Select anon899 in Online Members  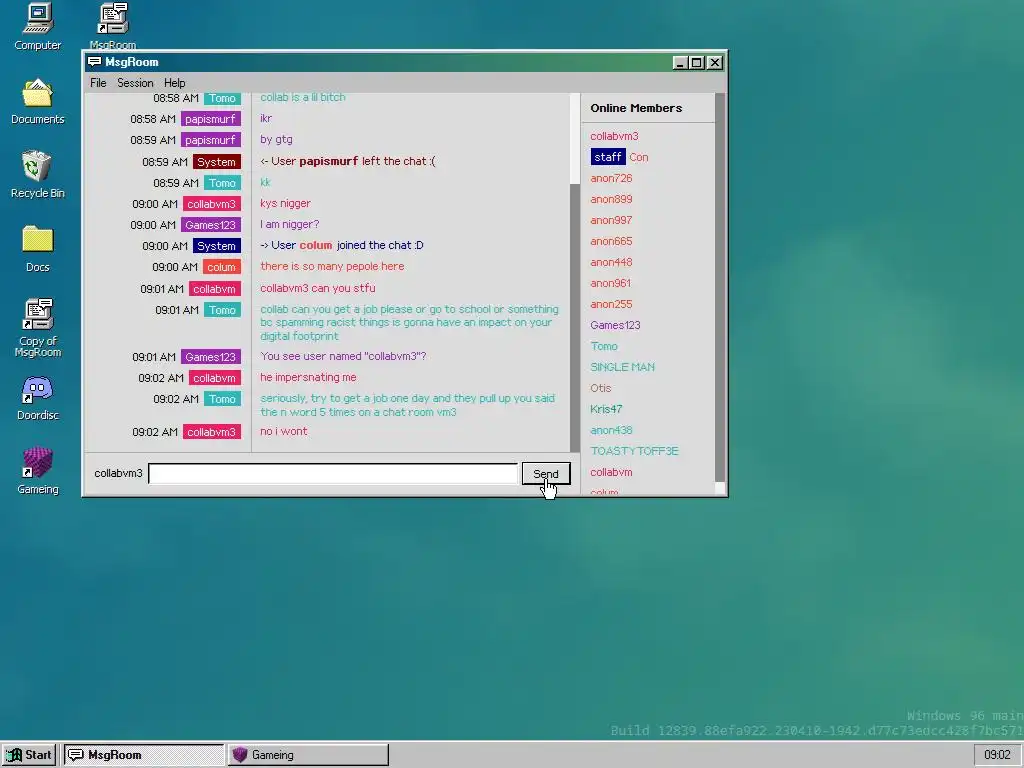[611, 199]
